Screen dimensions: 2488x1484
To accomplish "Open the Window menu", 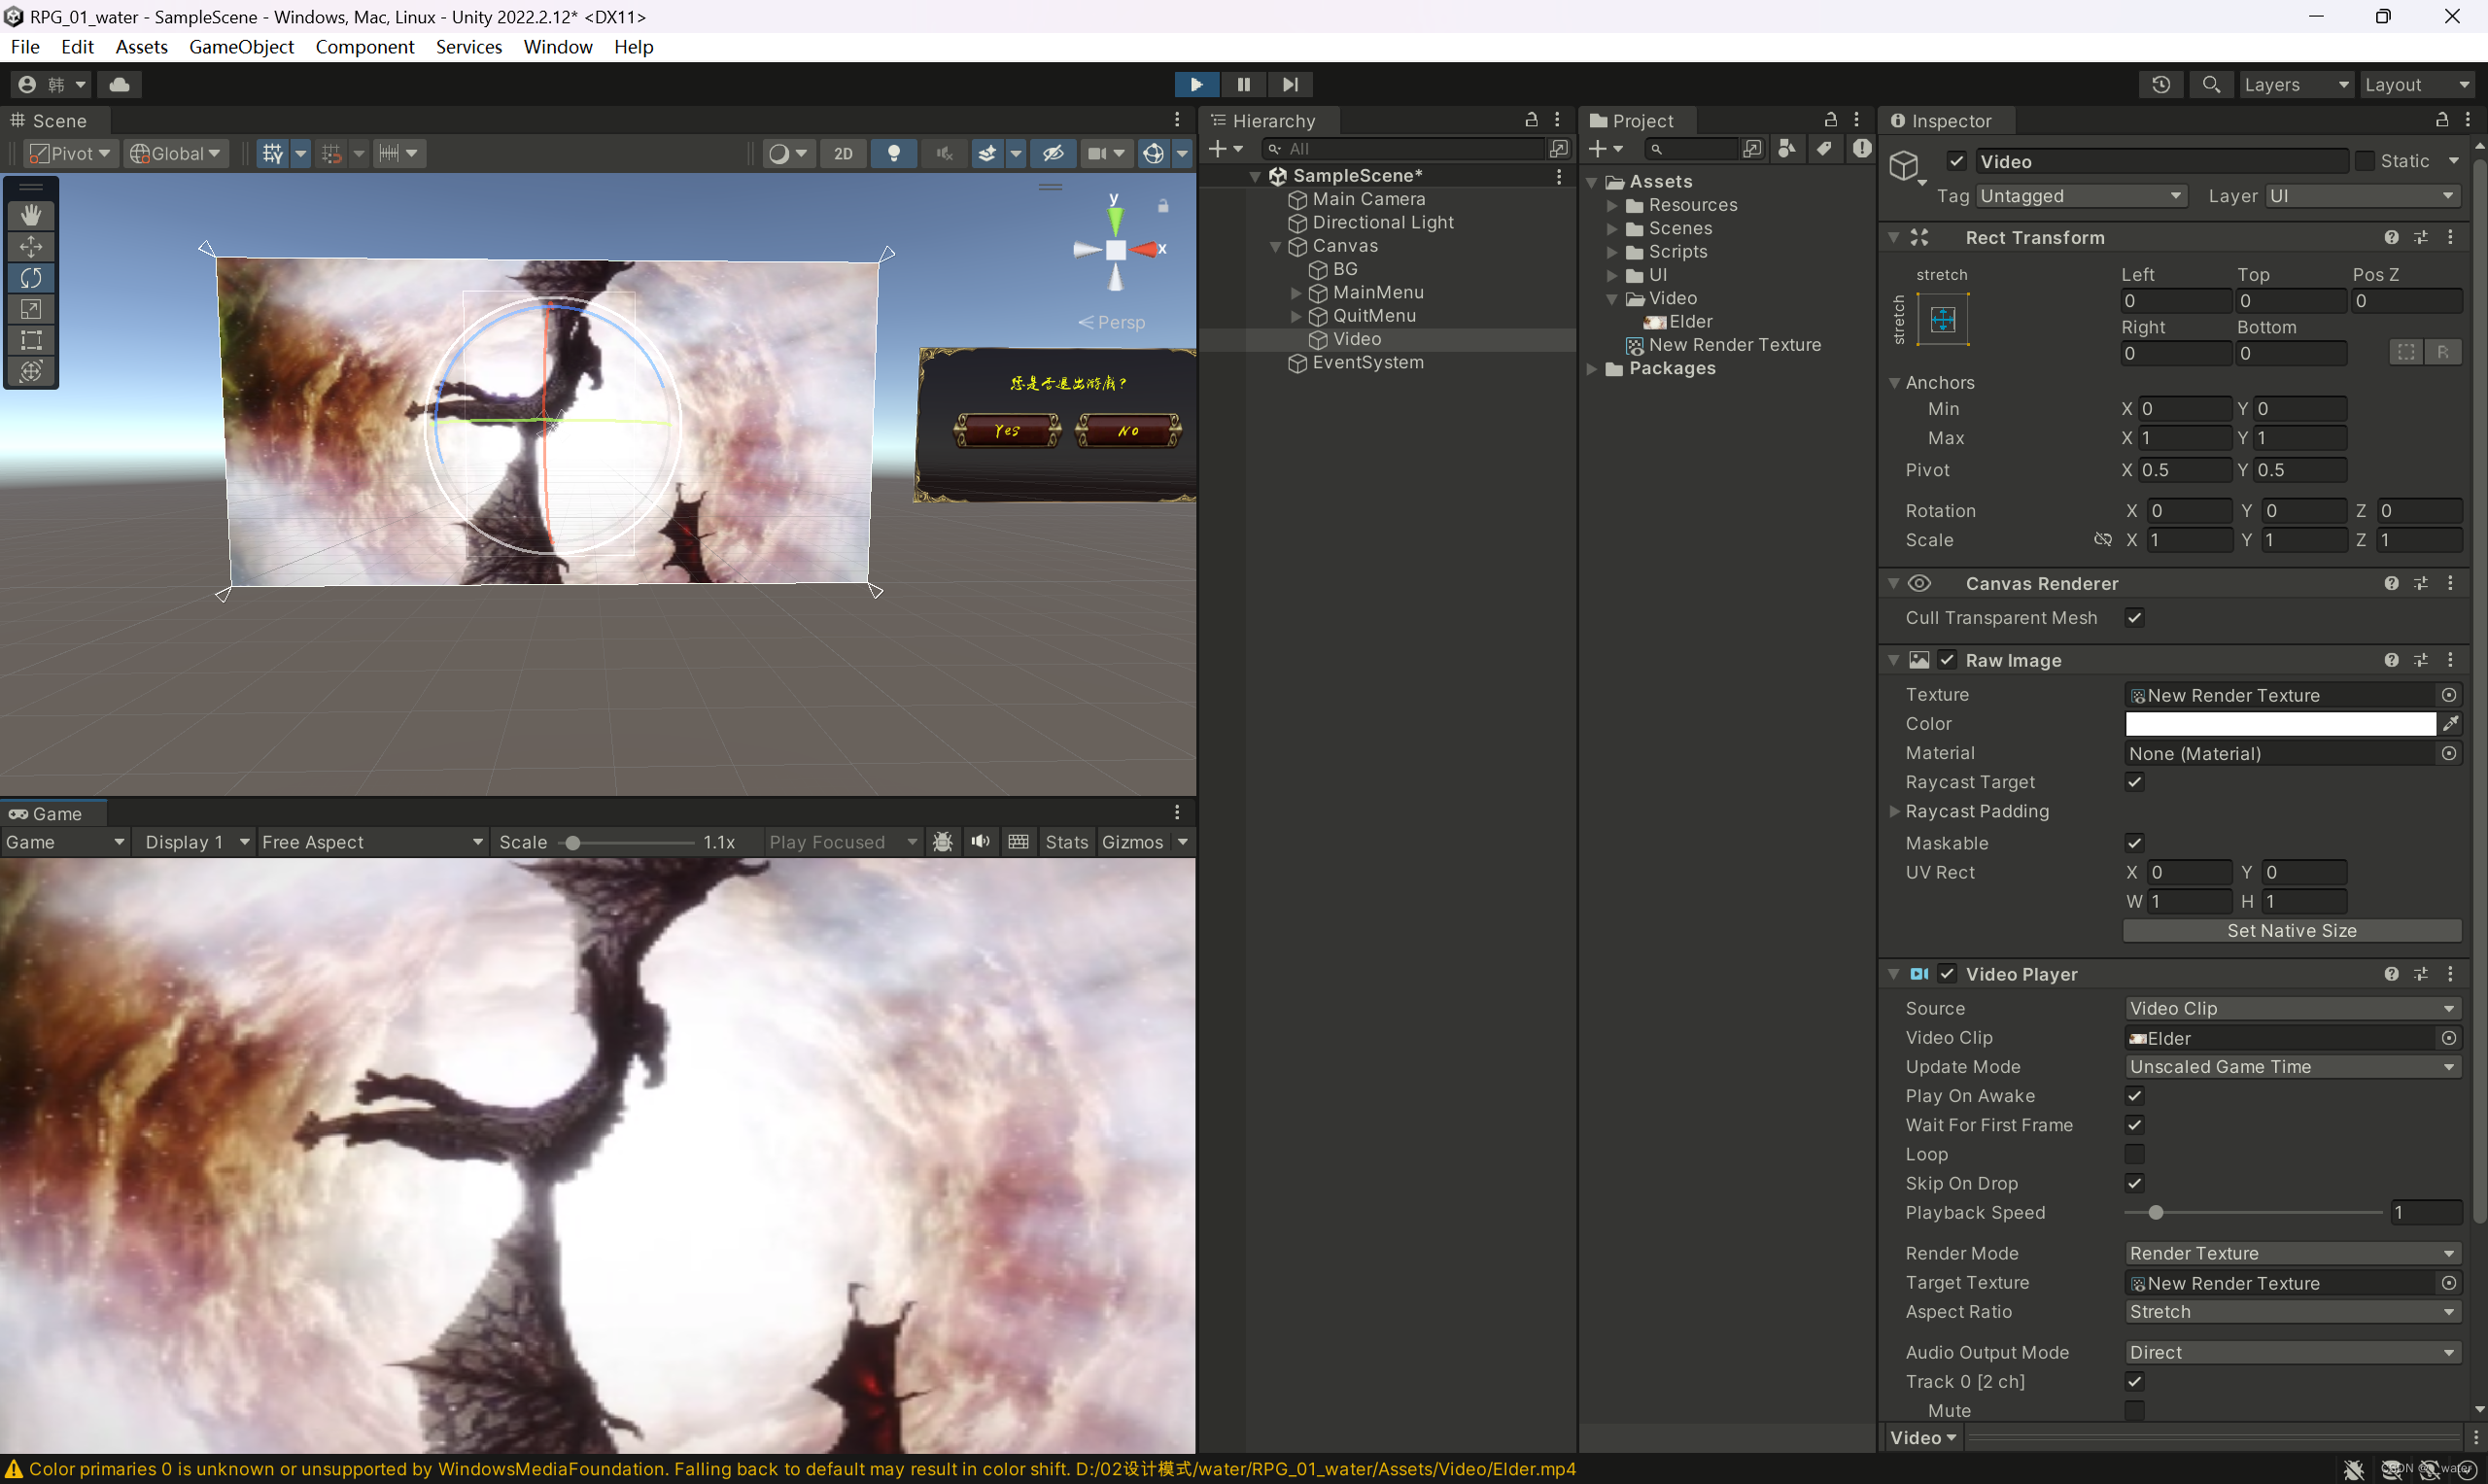I will tap(558, 47).
